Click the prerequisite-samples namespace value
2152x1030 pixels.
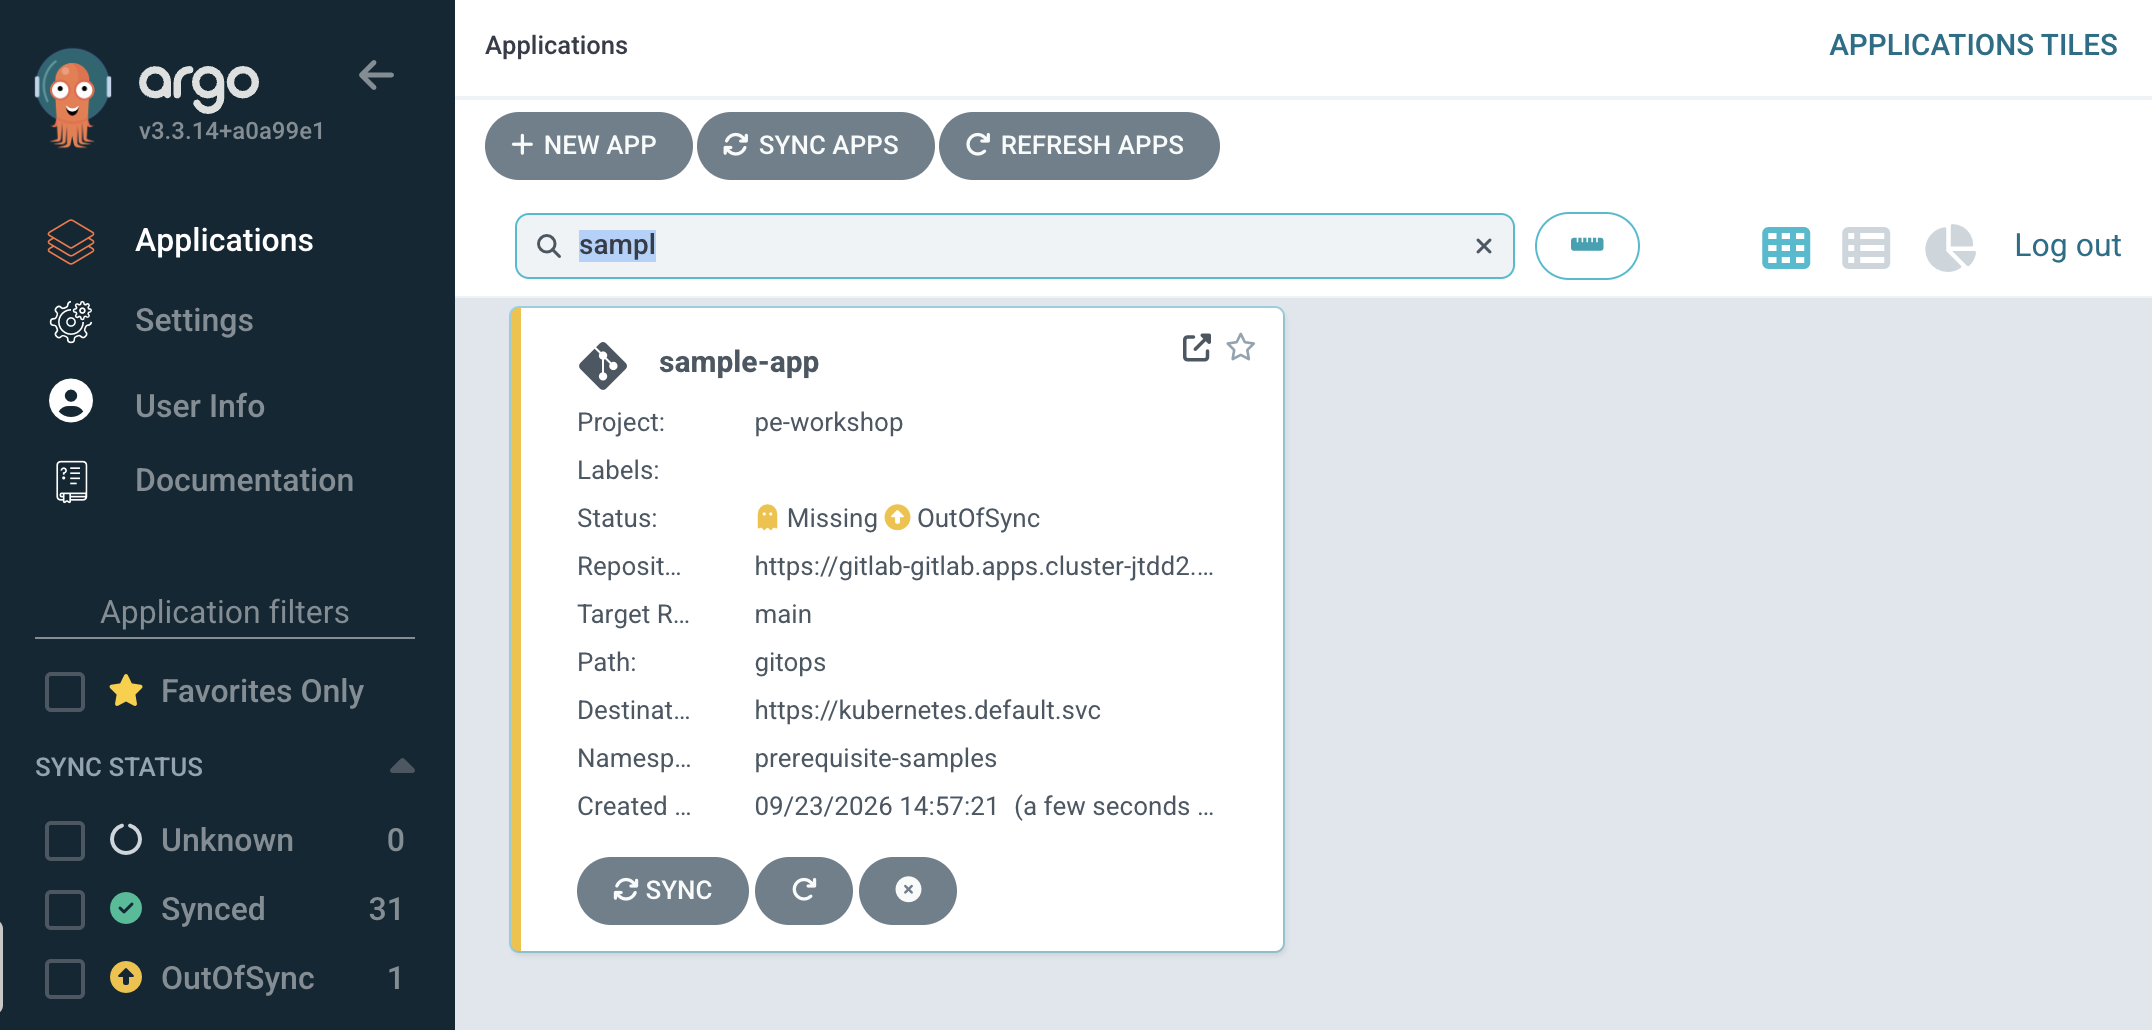click(876, 758)
